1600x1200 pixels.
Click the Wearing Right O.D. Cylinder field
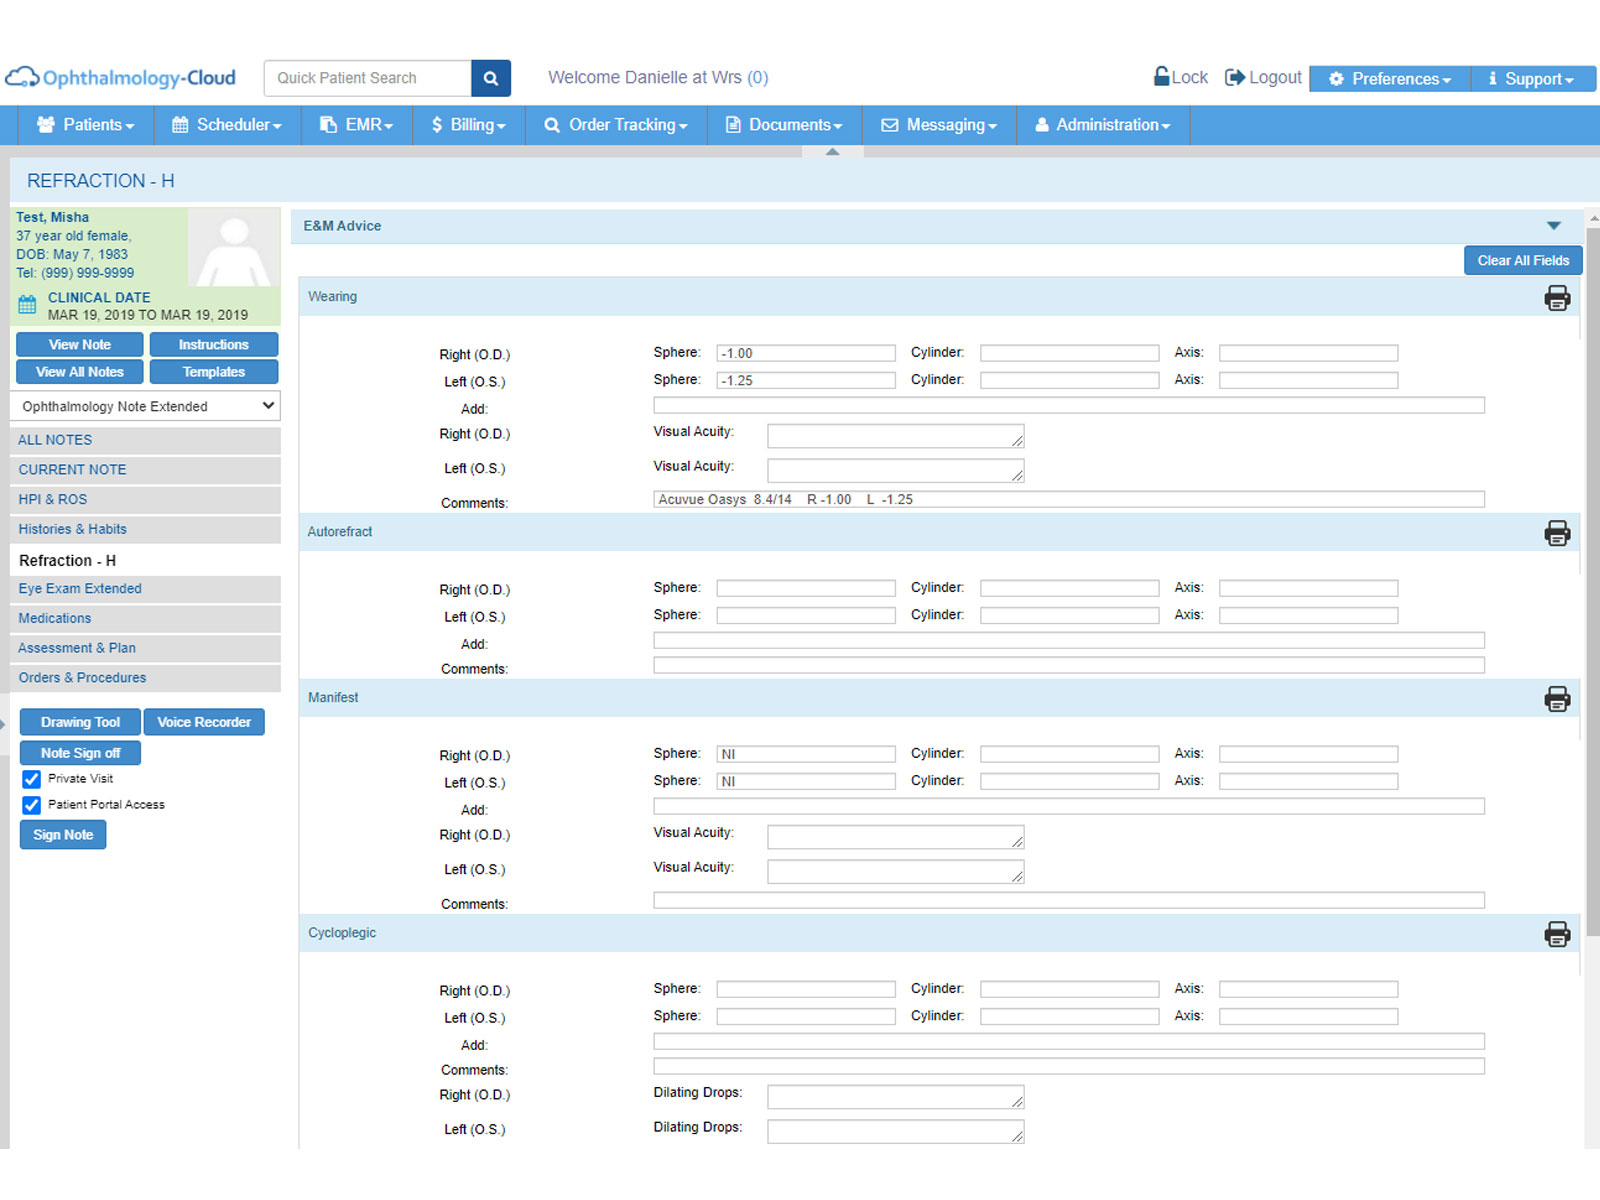click(1069, 353)
